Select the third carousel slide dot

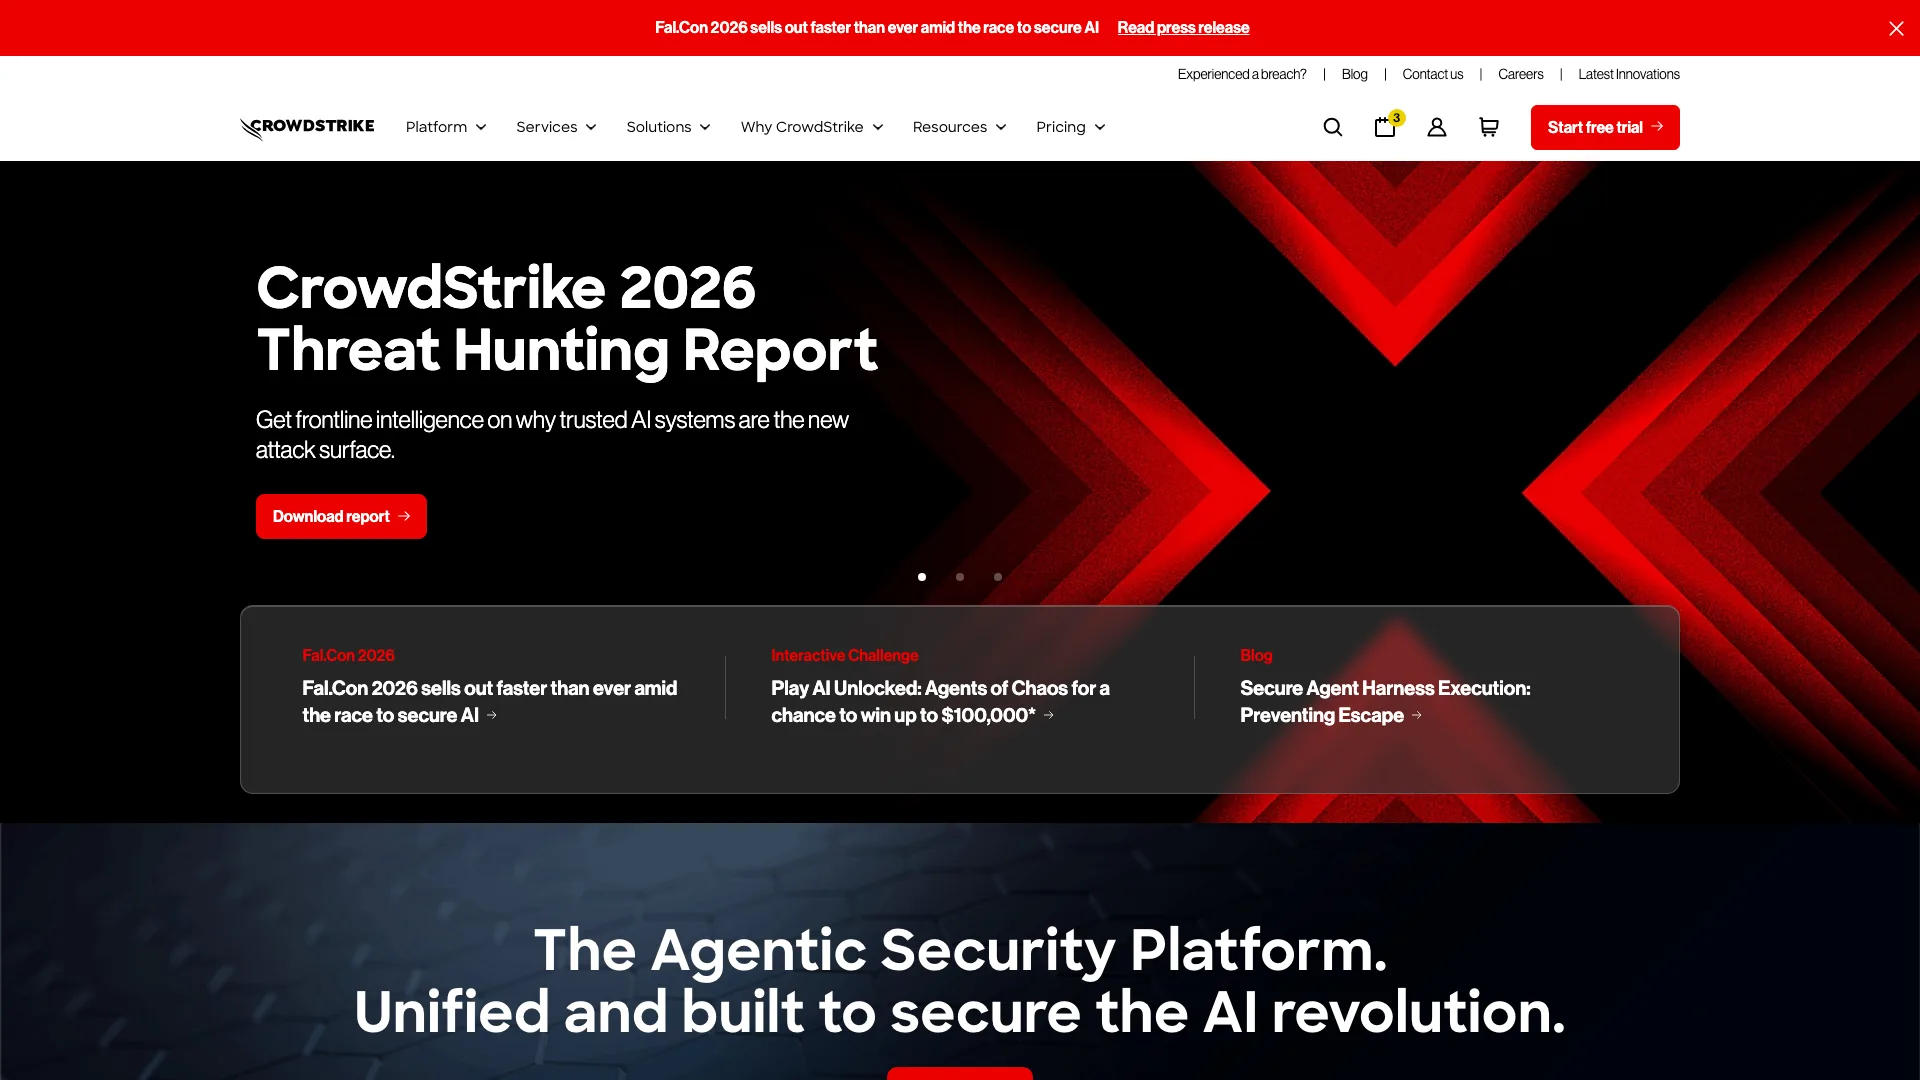point(998,577)
